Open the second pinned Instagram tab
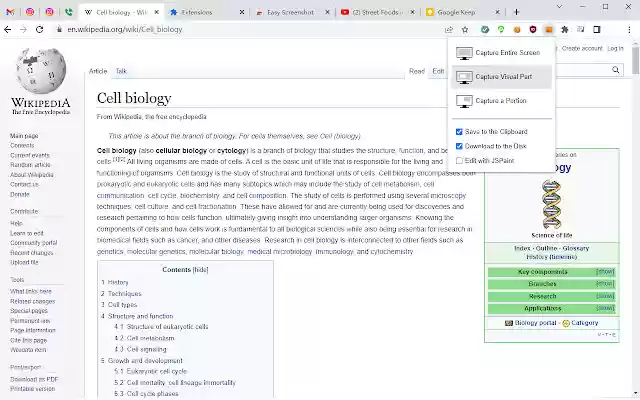This screenshot has height=400, width=640. click(49, 12)
